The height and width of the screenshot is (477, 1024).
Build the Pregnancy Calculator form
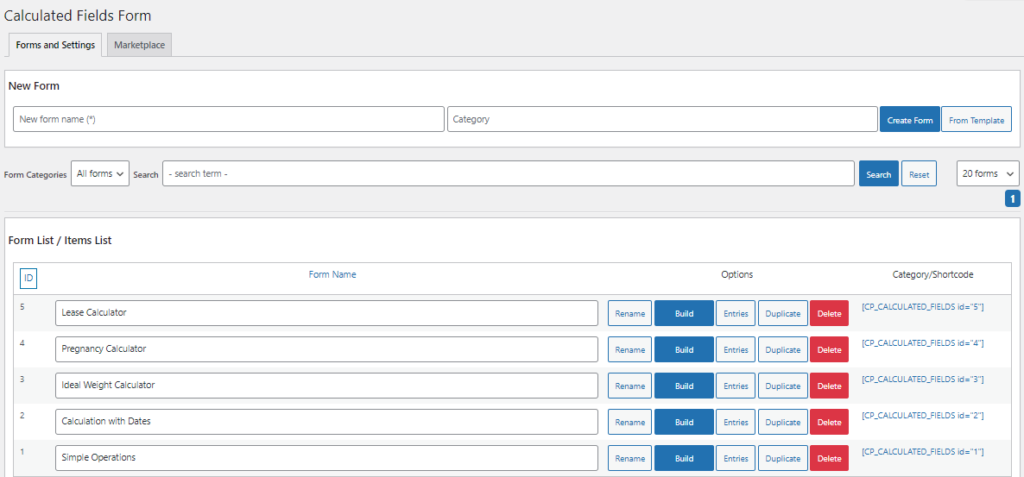pos(684,350)
